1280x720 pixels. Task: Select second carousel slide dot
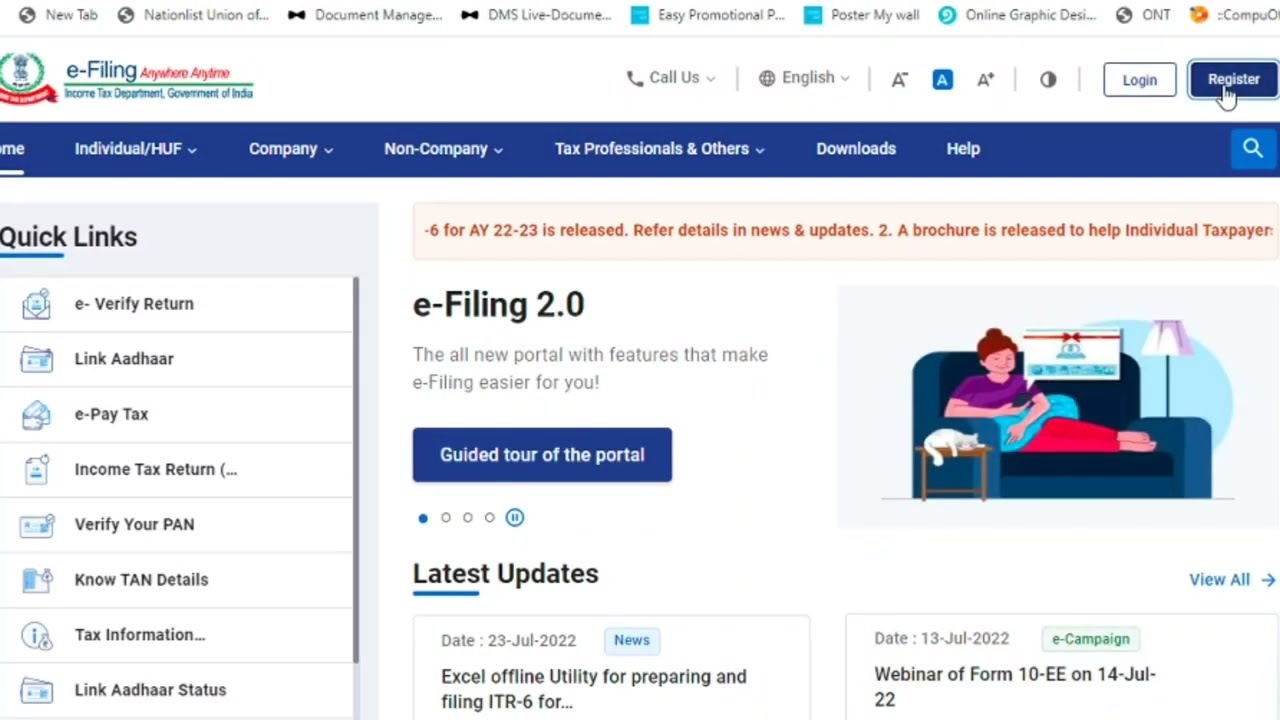(x=446, y=517)
